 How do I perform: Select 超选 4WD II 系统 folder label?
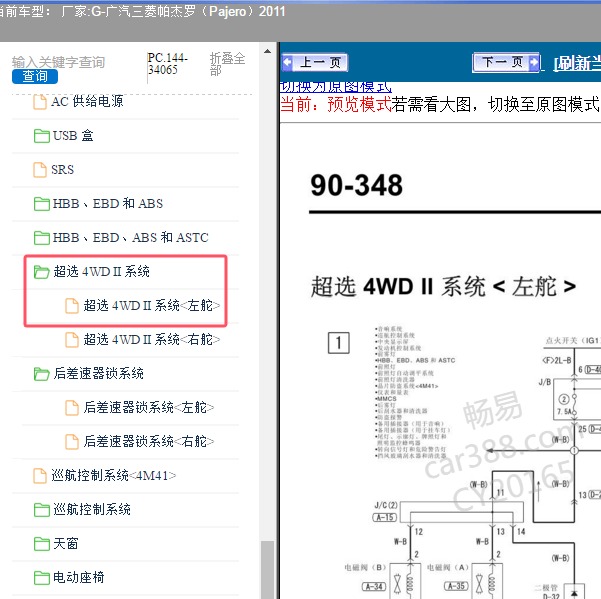(x=102, y=271)
